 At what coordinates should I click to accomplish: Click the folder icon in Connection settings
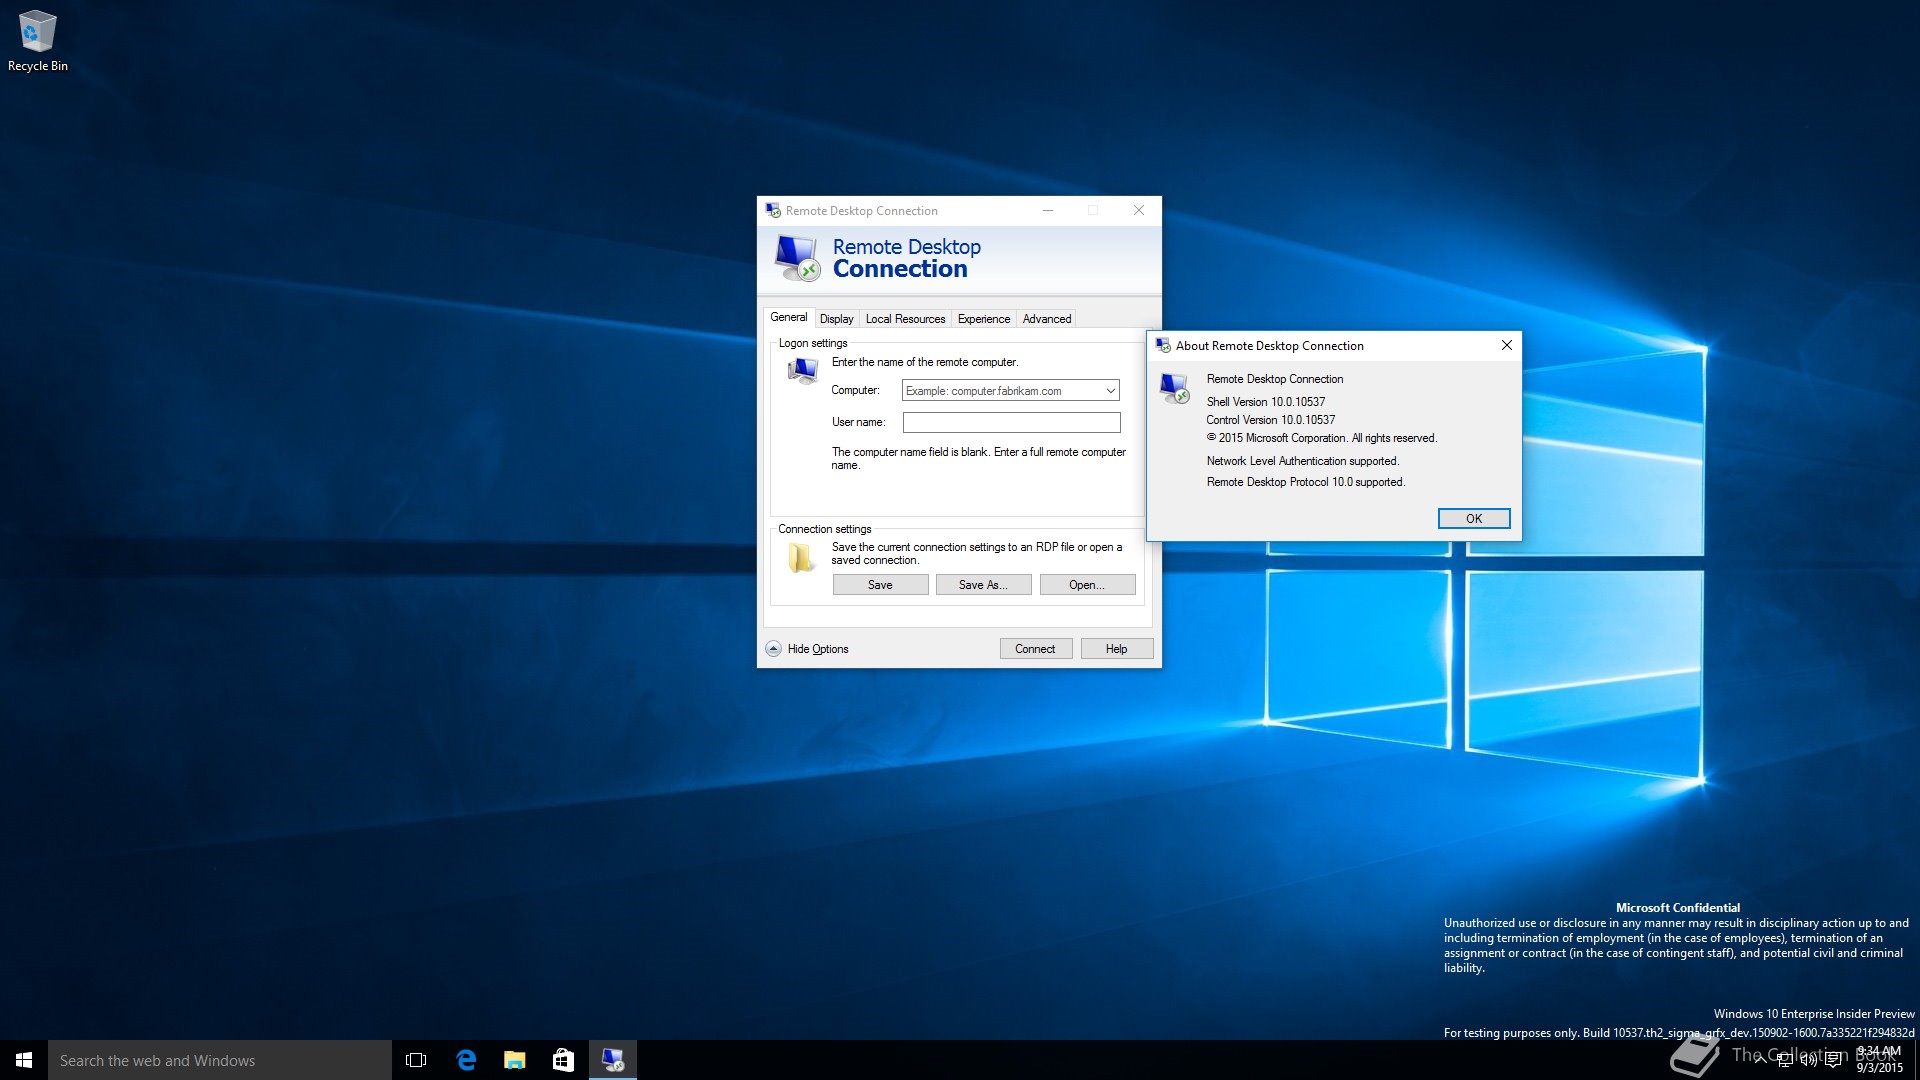tap(800, 557)
